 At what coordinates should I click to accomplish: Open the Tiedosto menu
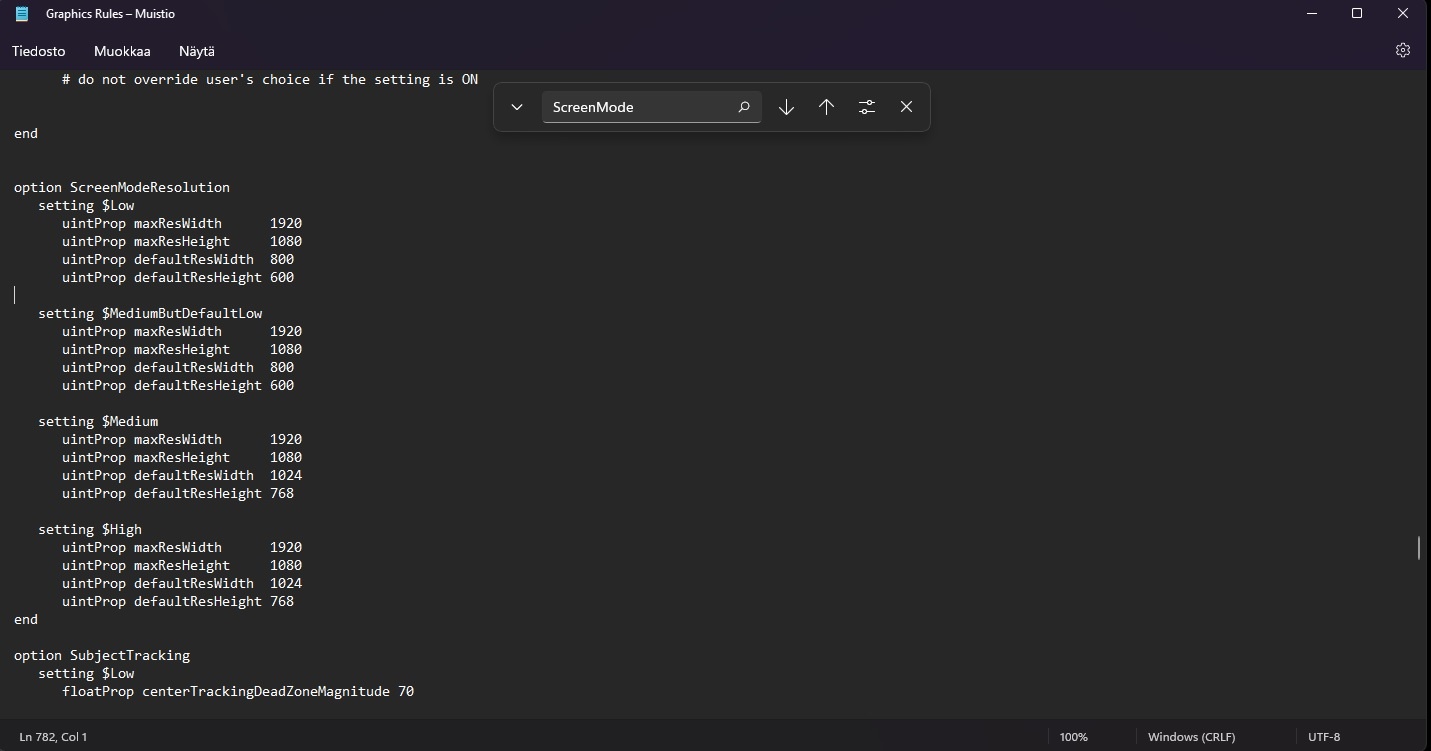click(39, 51)
